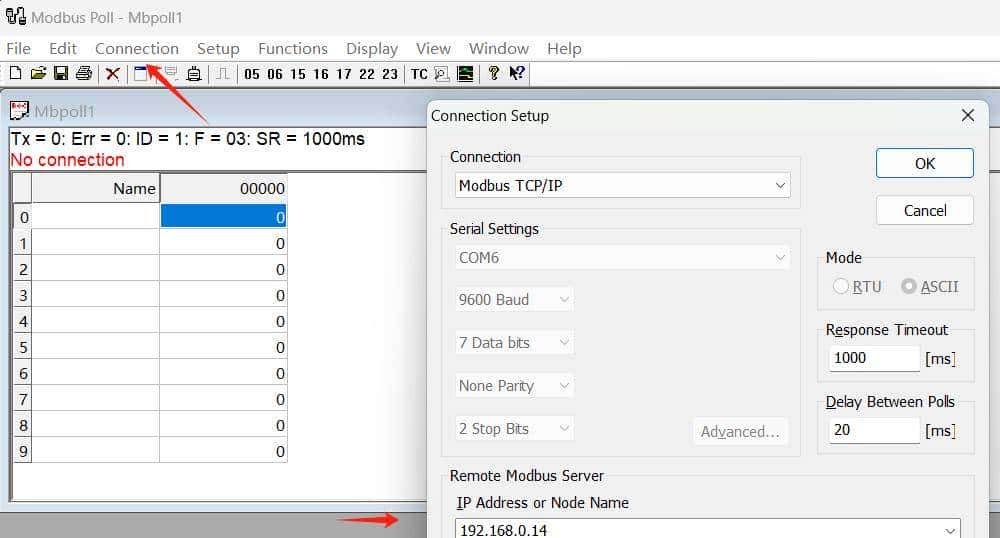Open the Setup menu
This screenshot has width=1000, height=538.
point(218,48)
